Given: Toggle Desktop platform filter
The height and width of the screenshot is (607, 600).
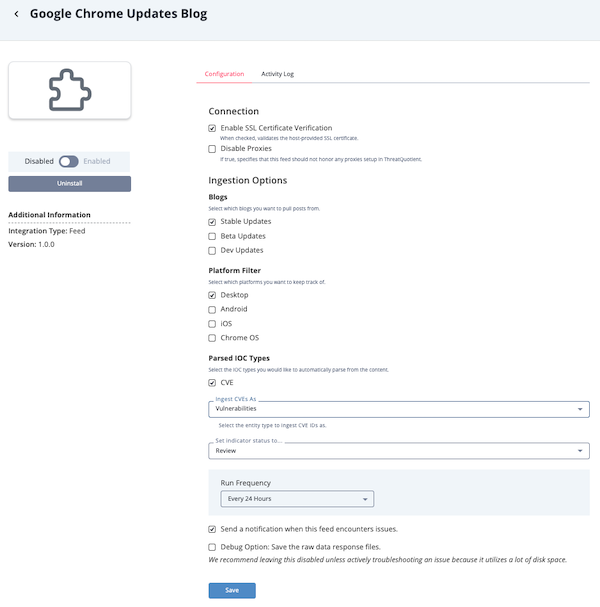Looking at the screenshot, I should point(212,295).
